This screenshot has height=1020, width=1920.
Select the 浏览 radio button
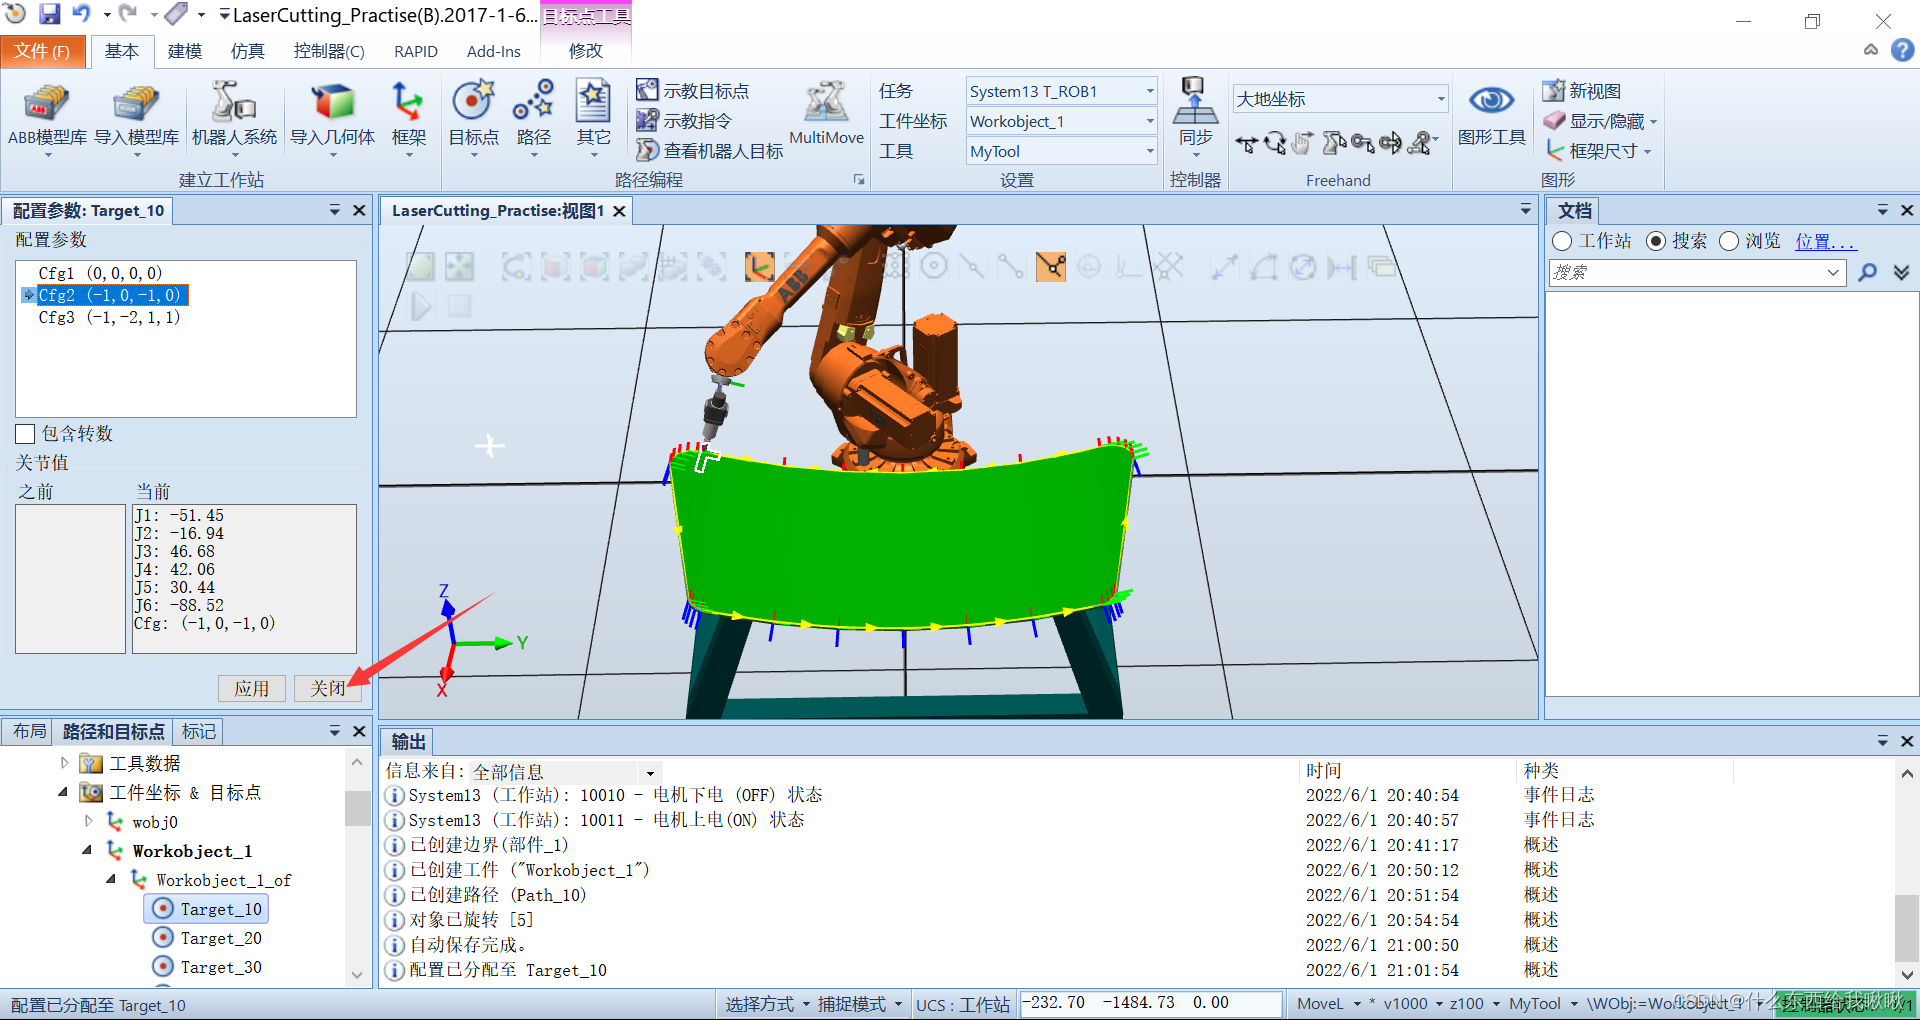[x=1729, y=241]
